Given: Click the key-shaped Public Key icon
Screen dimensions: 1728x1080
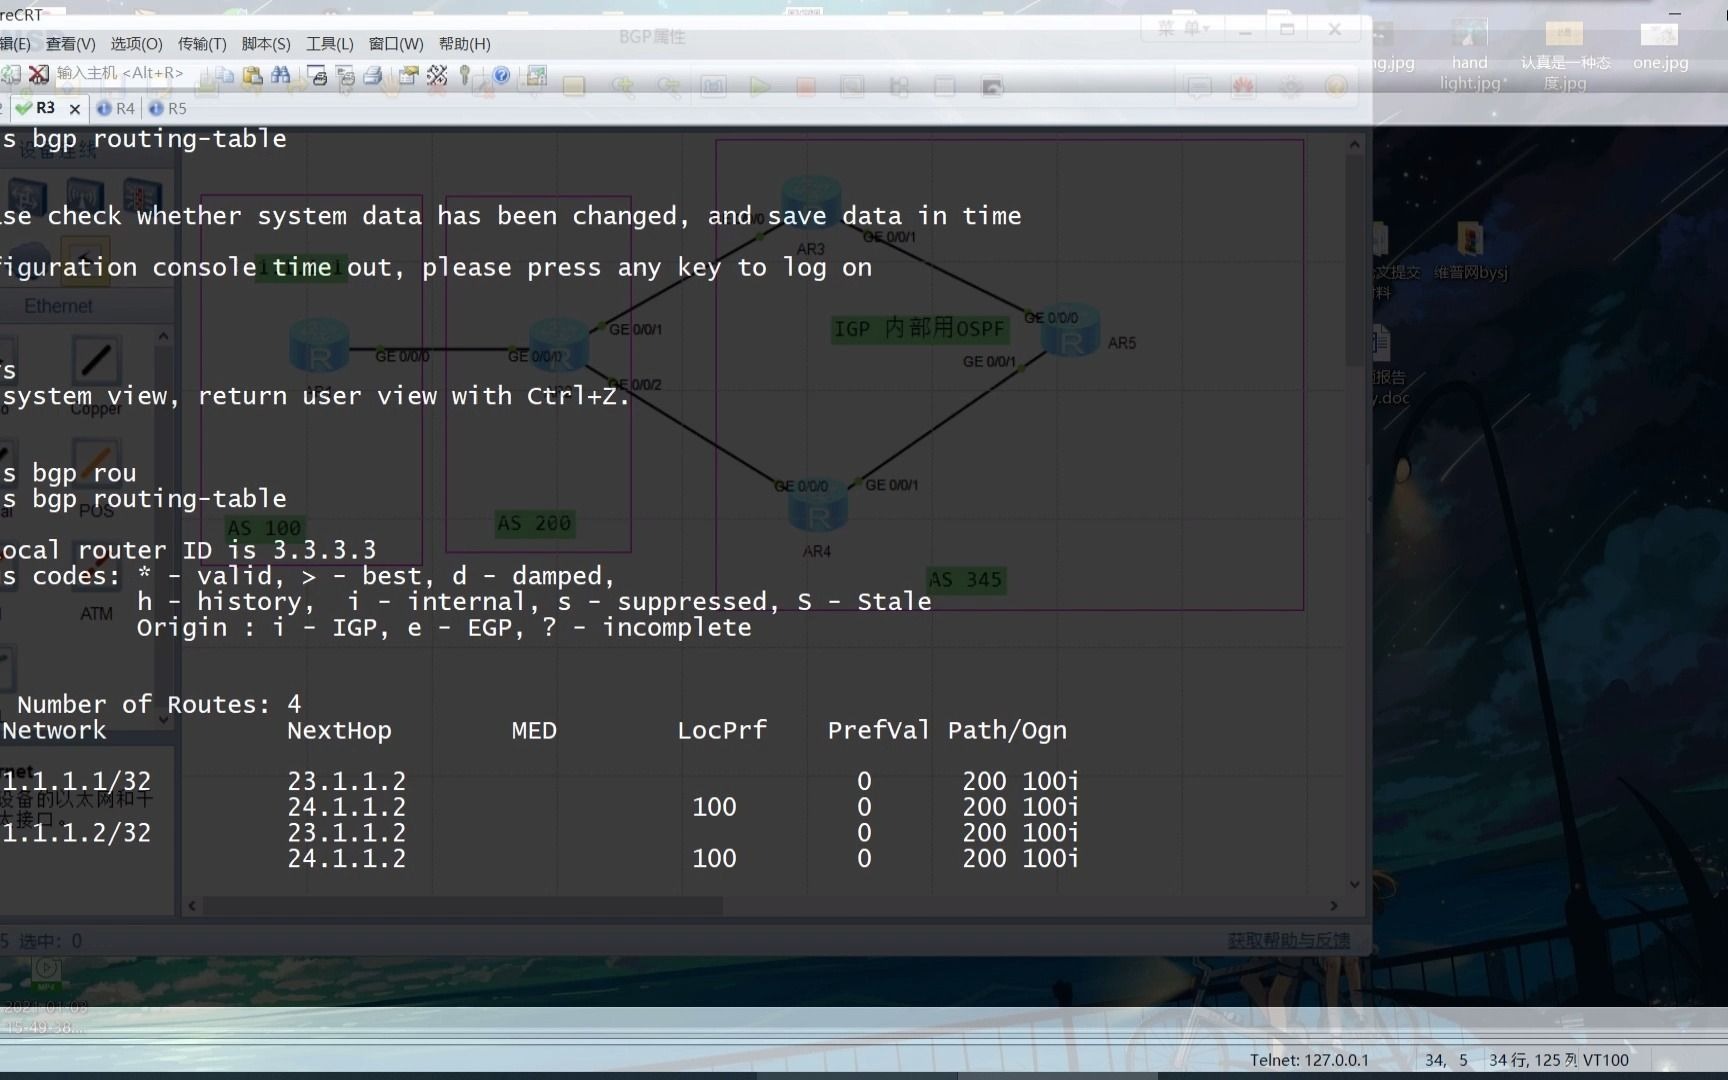Looking at the screenshot, I should [465, 75].
